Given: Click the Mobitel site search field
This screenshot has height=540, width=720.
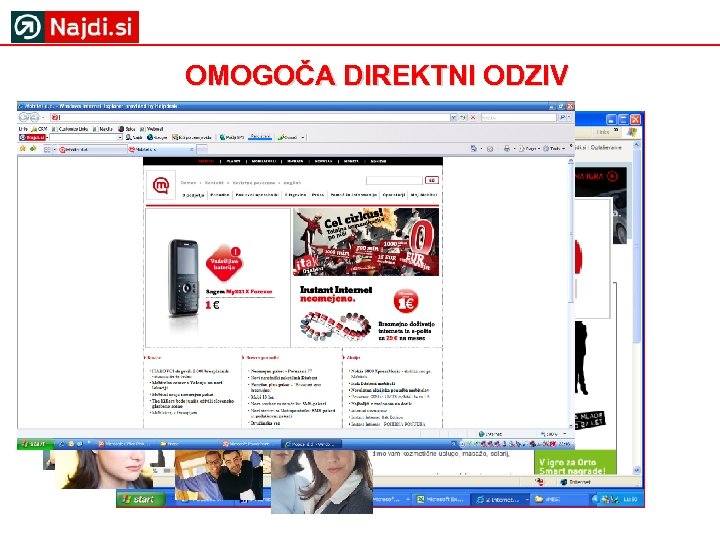Looking at the screenshot, I should 394,180.
